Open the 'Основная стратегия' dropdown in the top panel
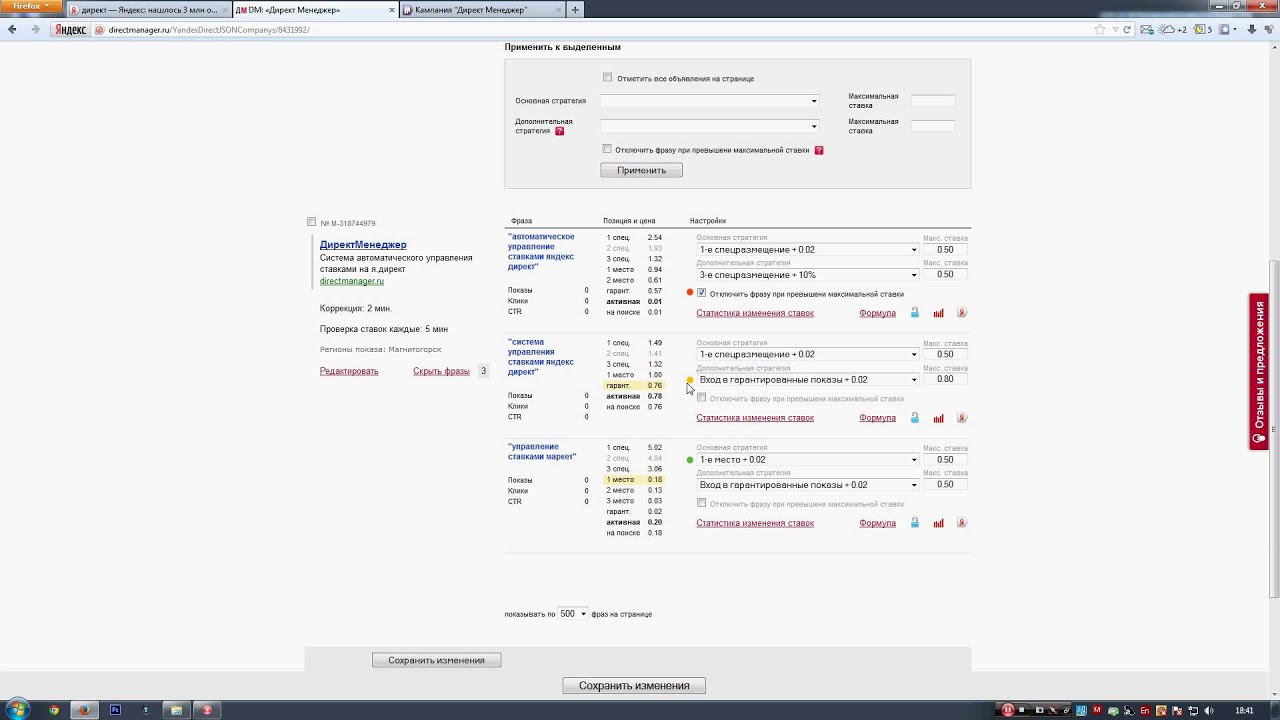This screenshot has height=720, width=1280. pos(709,101)
